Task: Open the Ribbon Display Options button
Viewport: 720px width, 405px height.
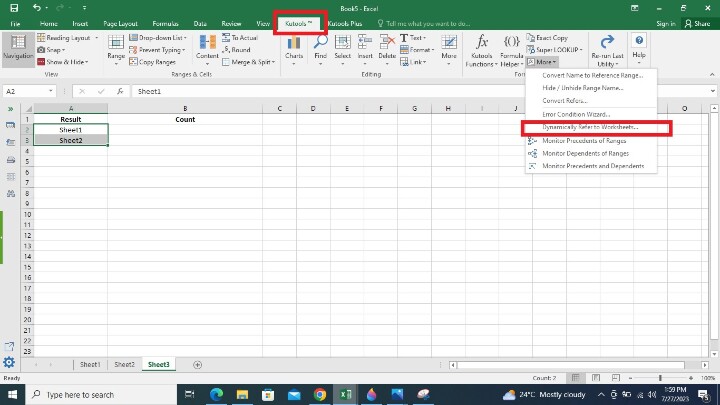Action: click(x=635, y=8)
